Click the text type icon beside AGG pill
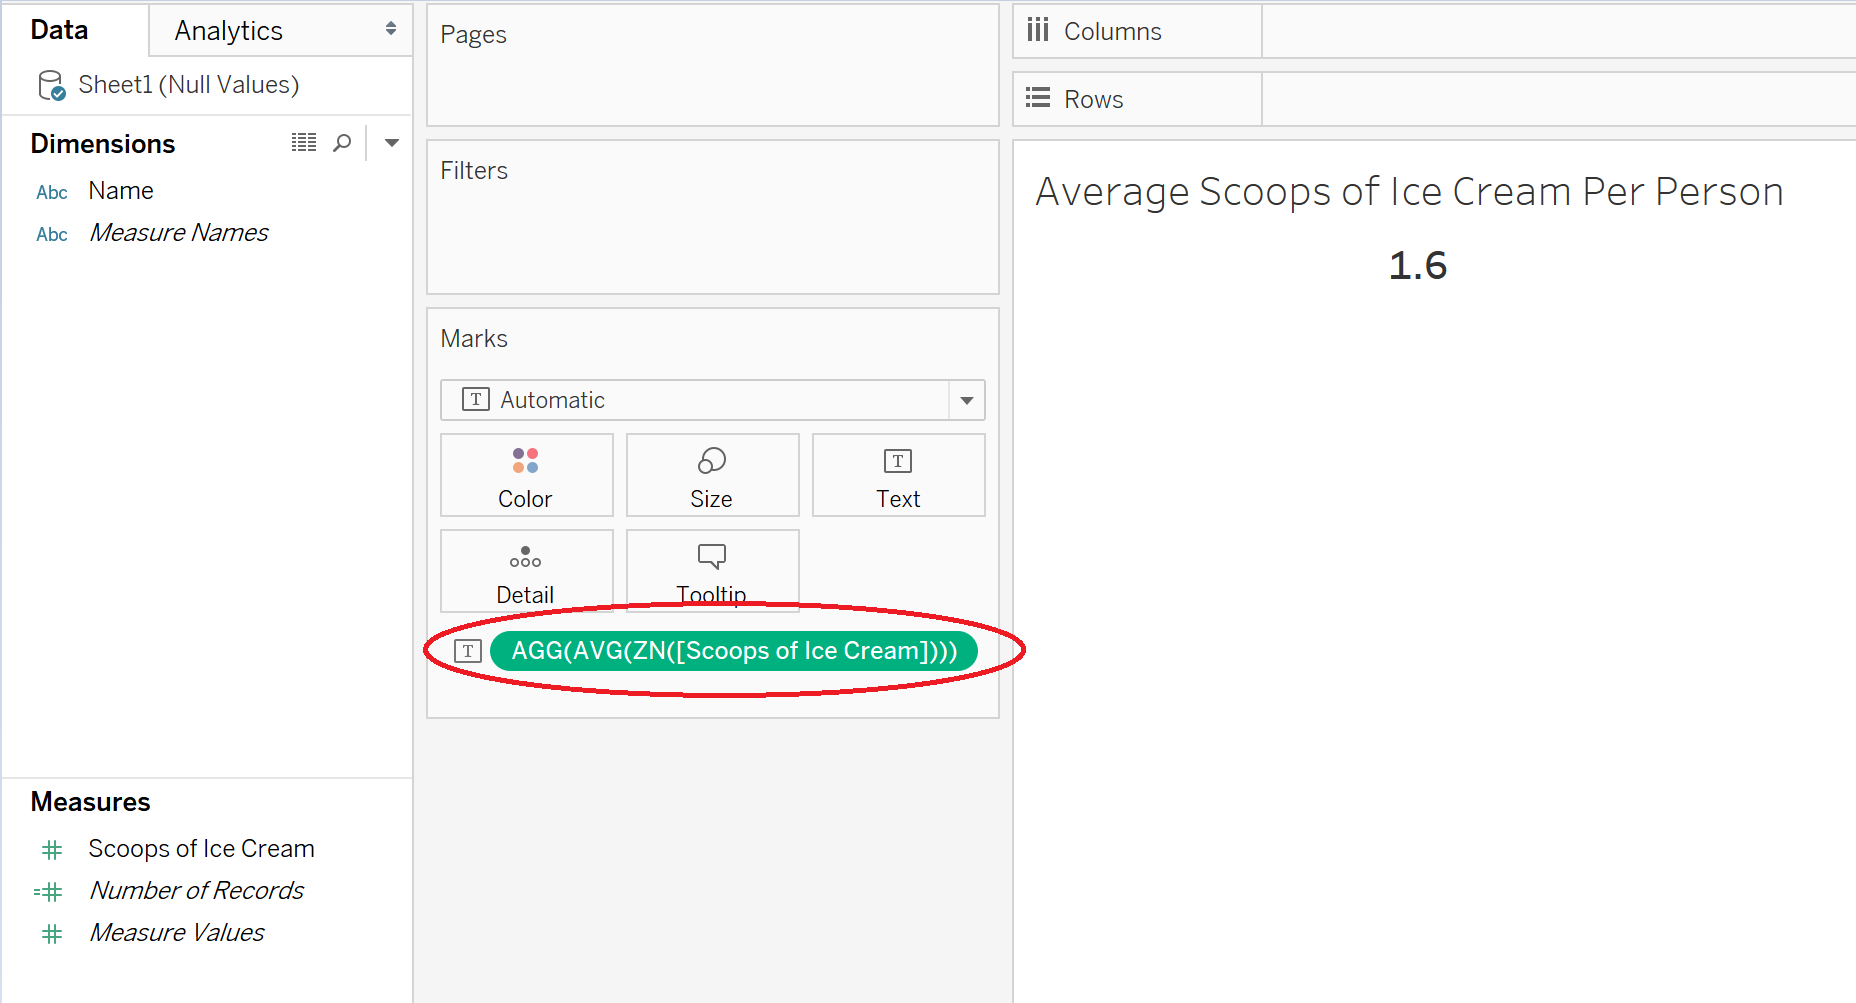 point(468,651)
